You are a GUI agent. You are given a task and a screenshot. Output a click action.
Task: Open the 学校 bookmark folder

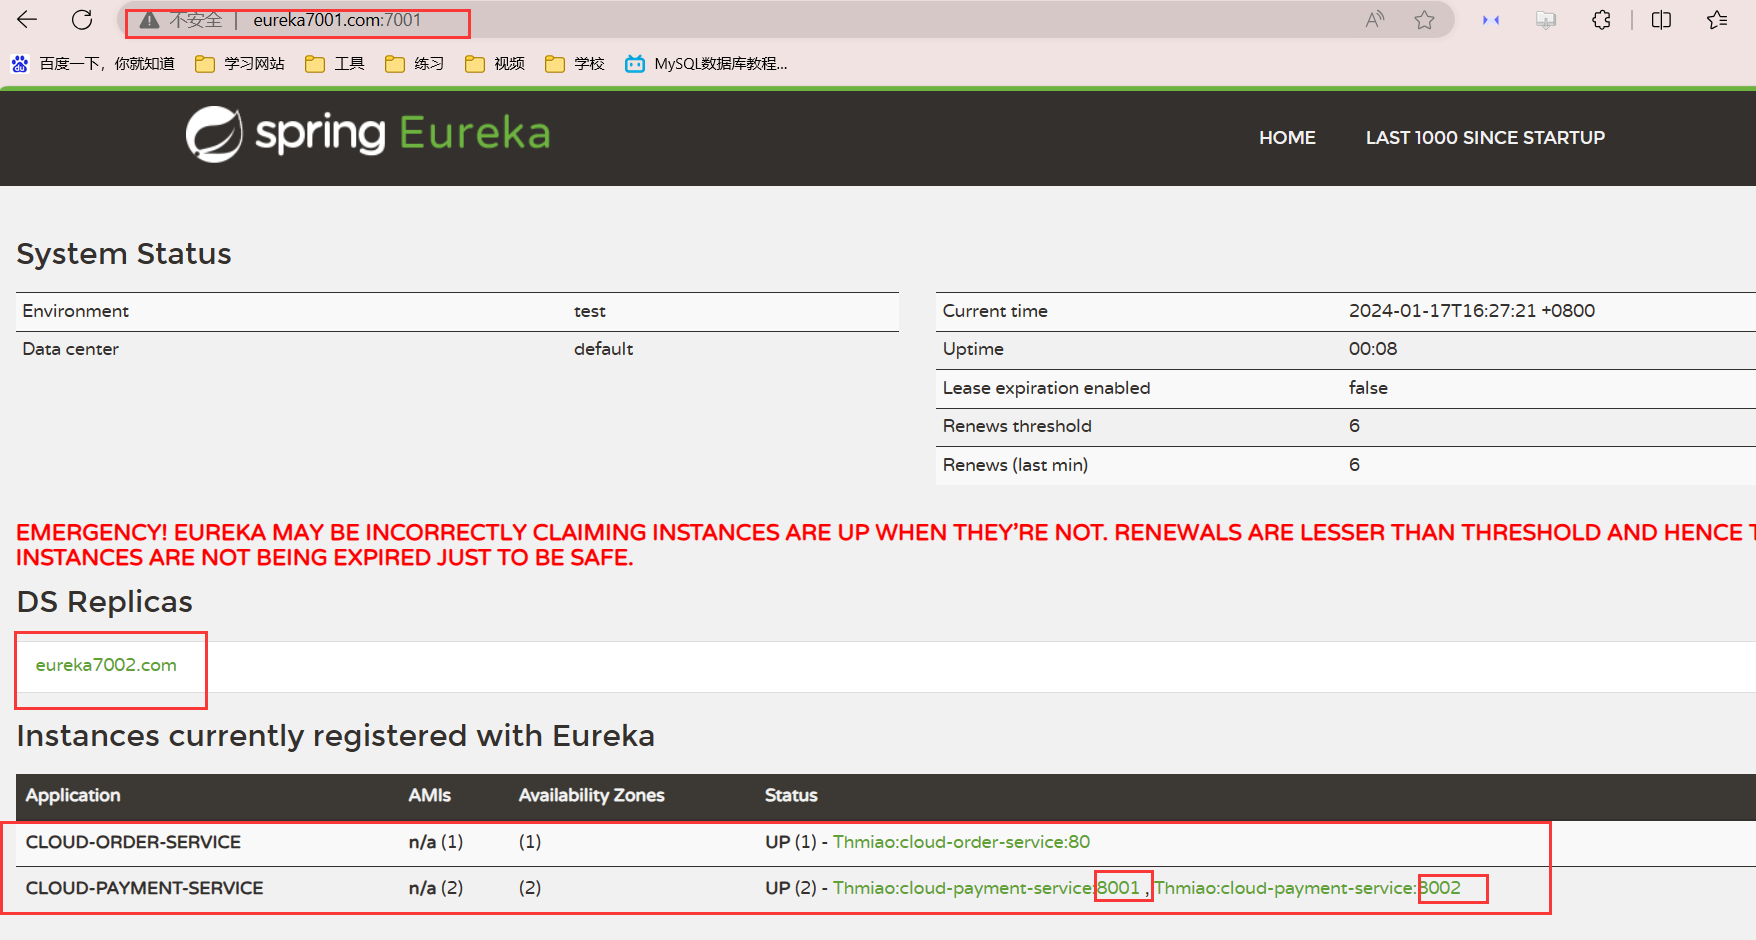pos(575,63)
